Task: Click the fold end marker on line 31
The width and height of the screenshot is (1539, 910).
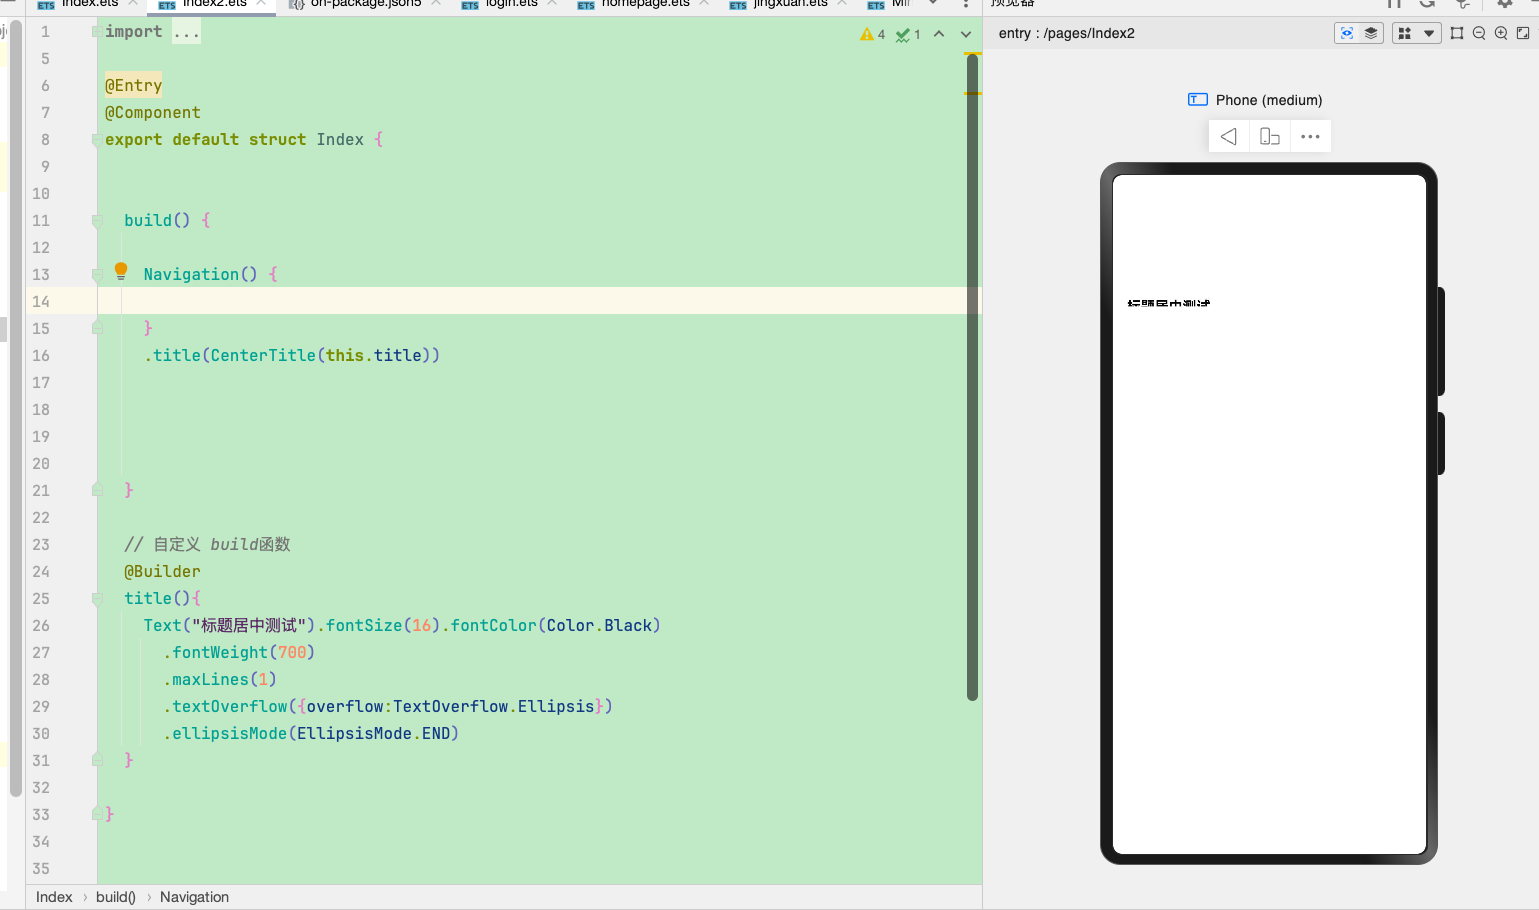Action: click(x=97, y=760)
